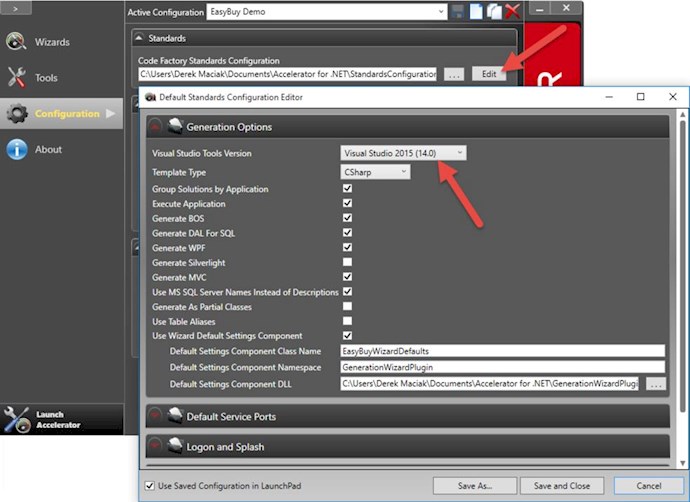Click the Logon and Splash section icon
This screenshot has width=690, height=502.
pyautogui.click(x=175, y=446)
